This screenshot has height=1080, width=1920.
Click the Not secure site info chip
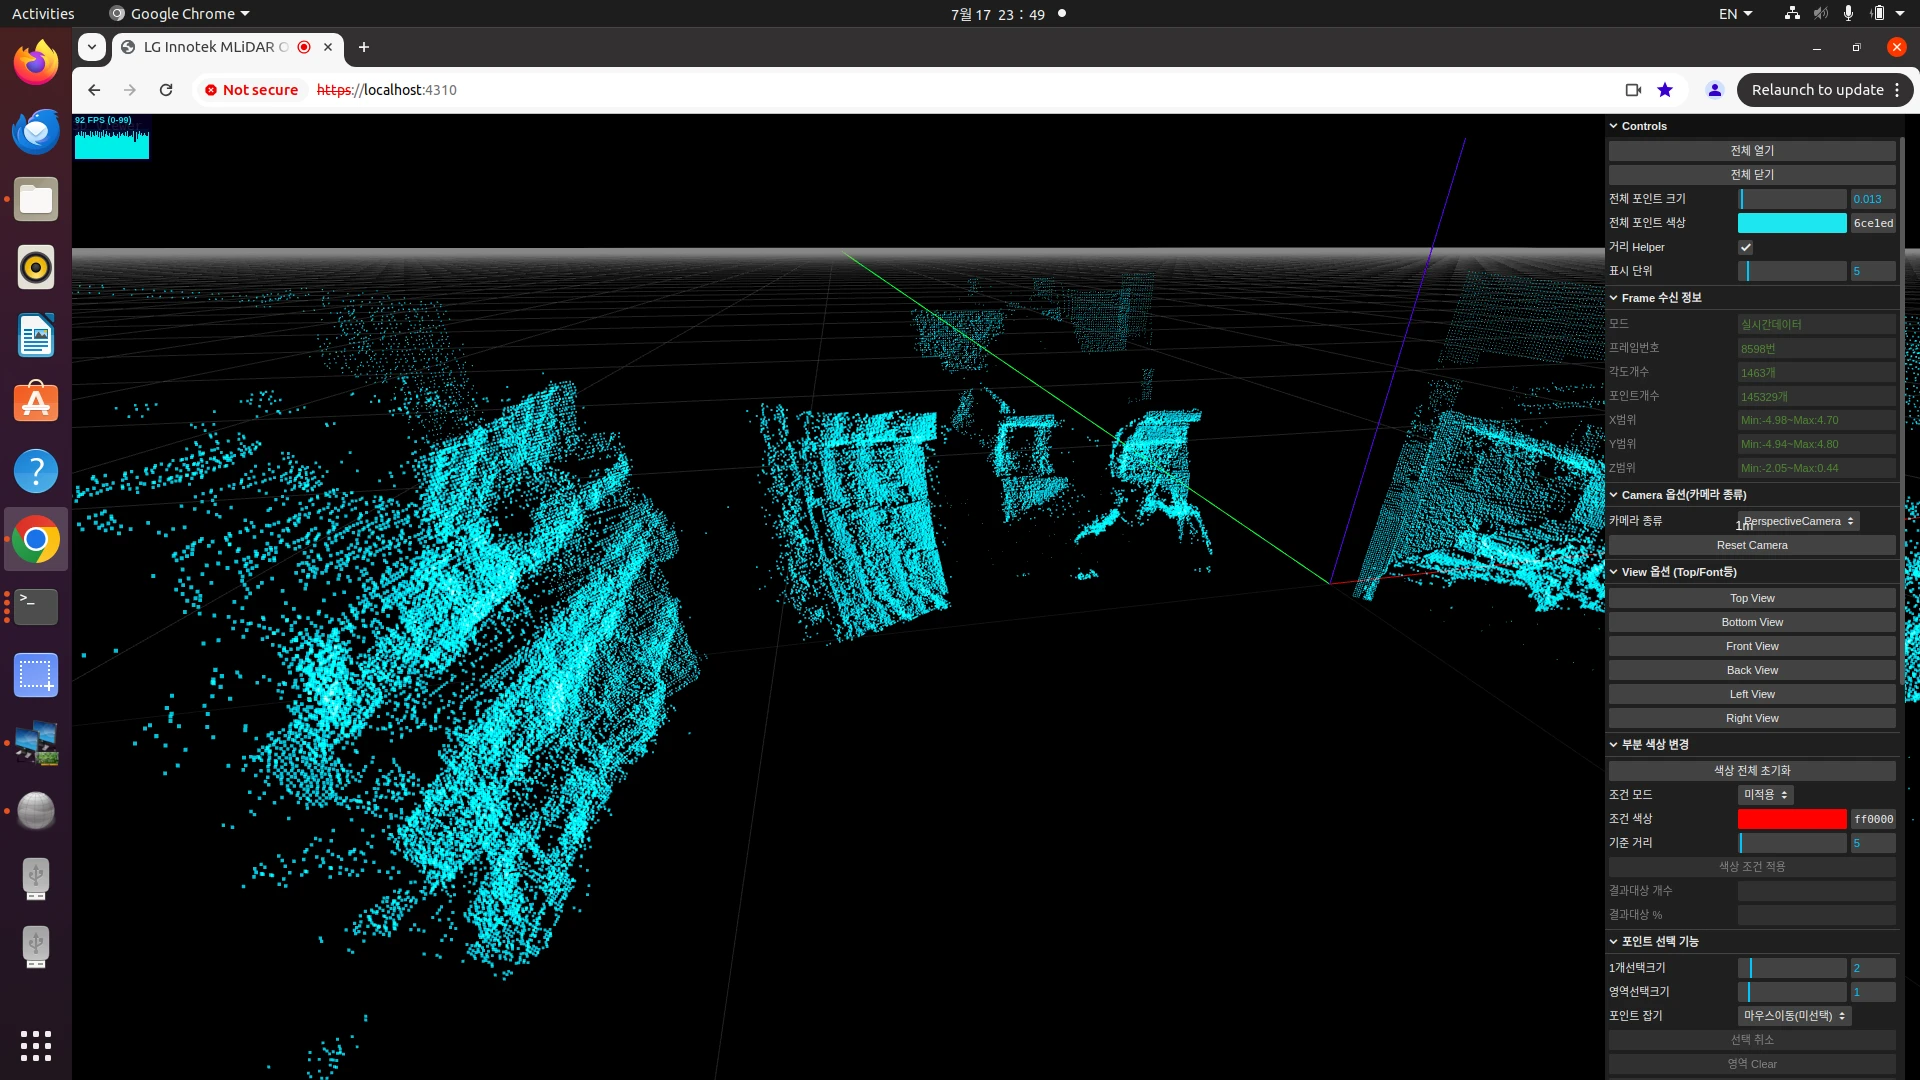pos(252,90)
